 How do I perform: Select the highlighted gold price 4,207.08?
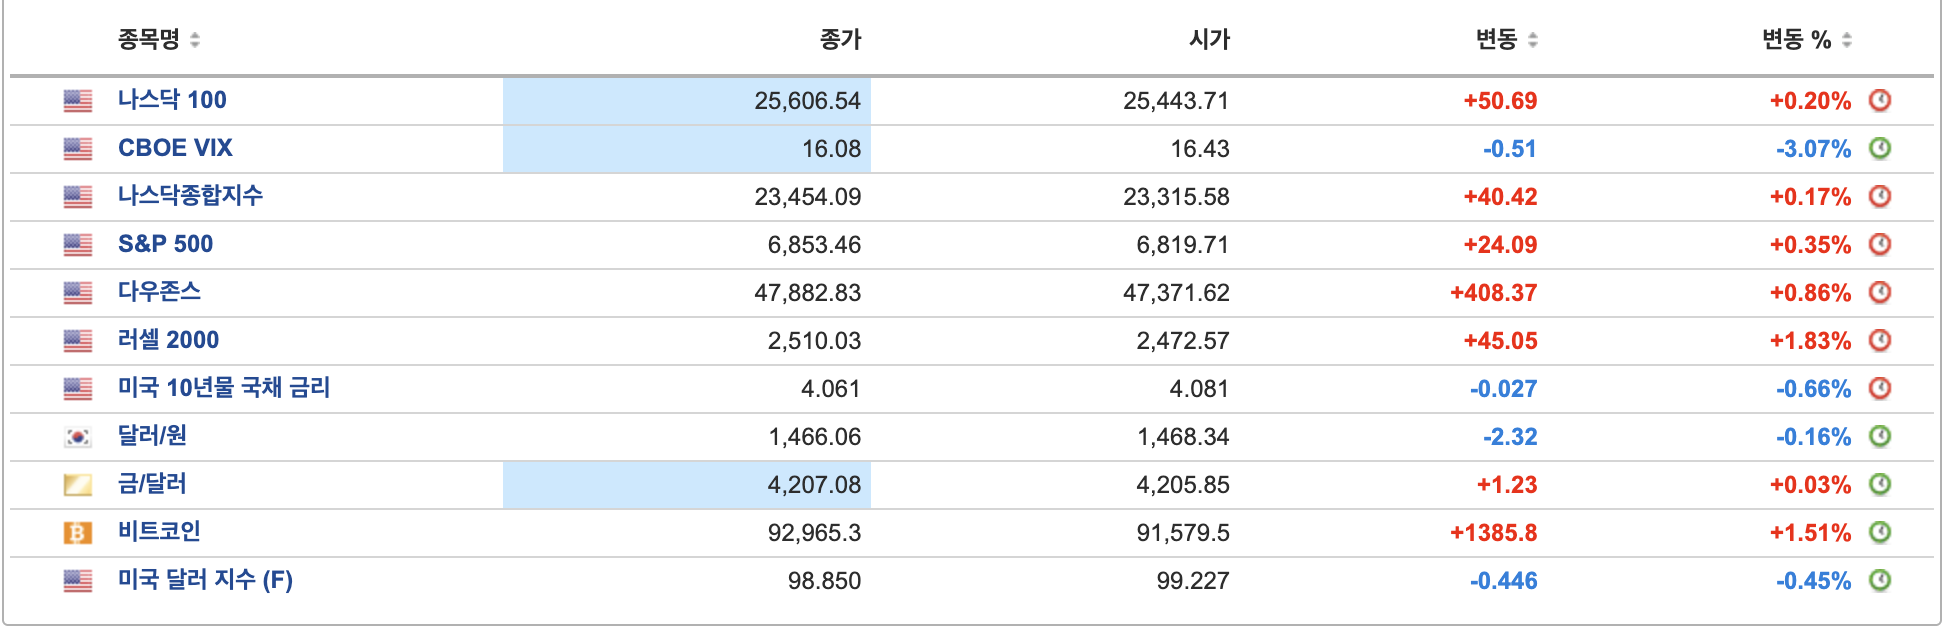[814, 485]
